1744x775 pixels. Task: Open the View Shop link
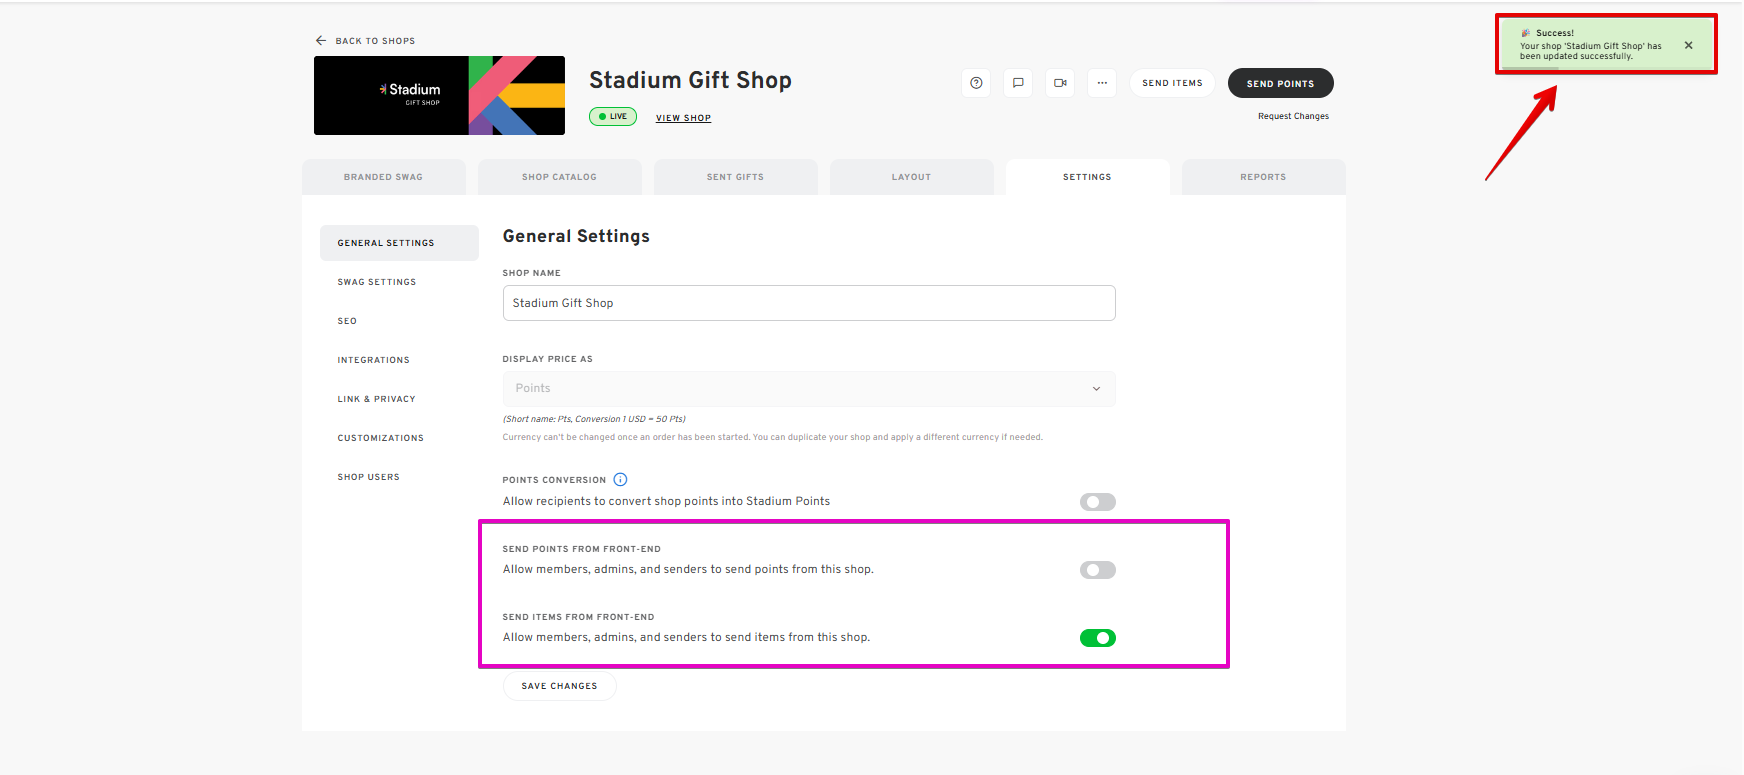coord(683,118)
